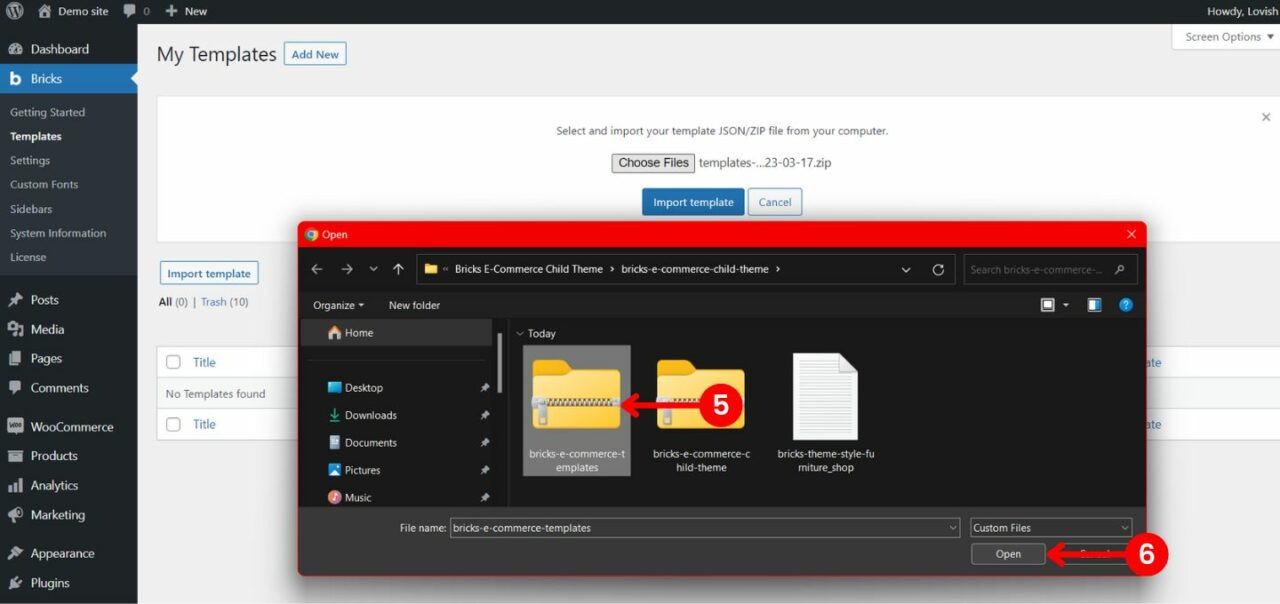Open the Custom Files file type dropdown
This screenshot has height=604, width=1280.
click(x=1050, y=527)
